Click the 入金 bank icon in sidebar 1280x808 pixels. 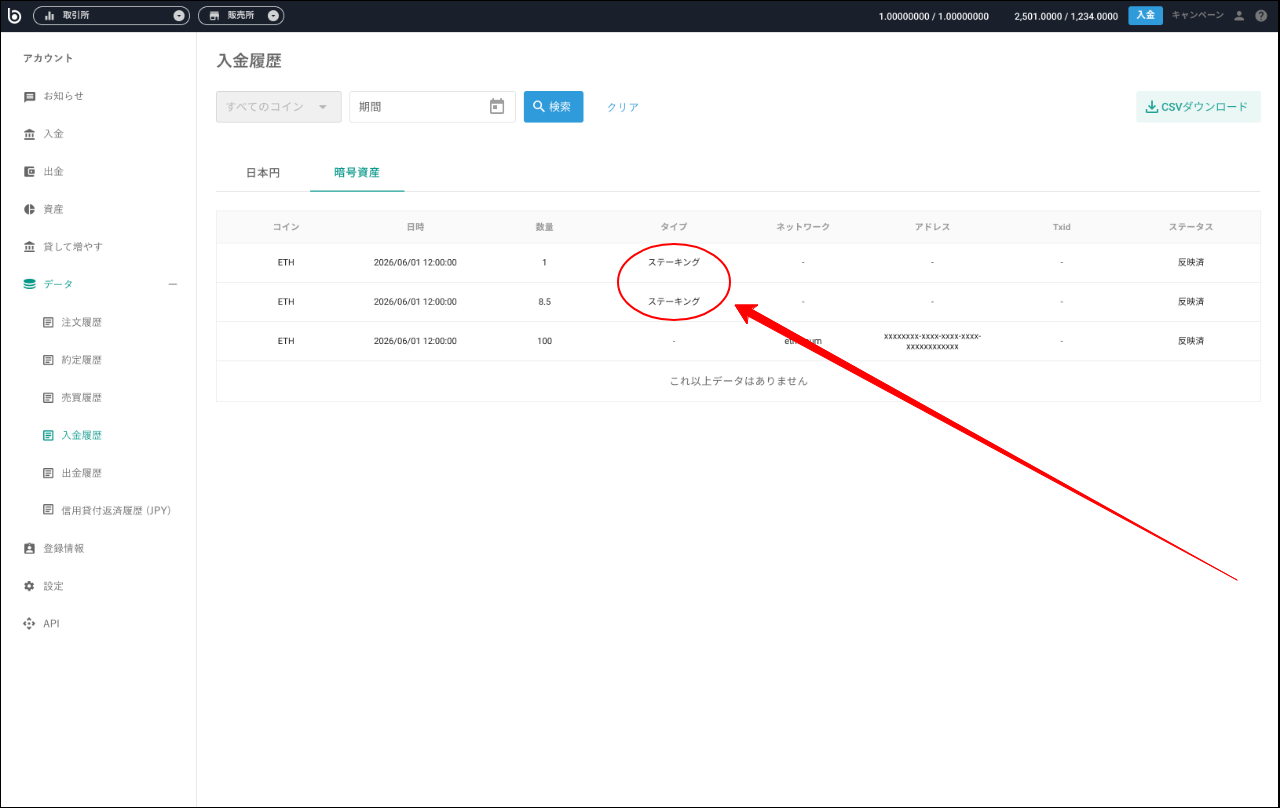click(29, 134)
